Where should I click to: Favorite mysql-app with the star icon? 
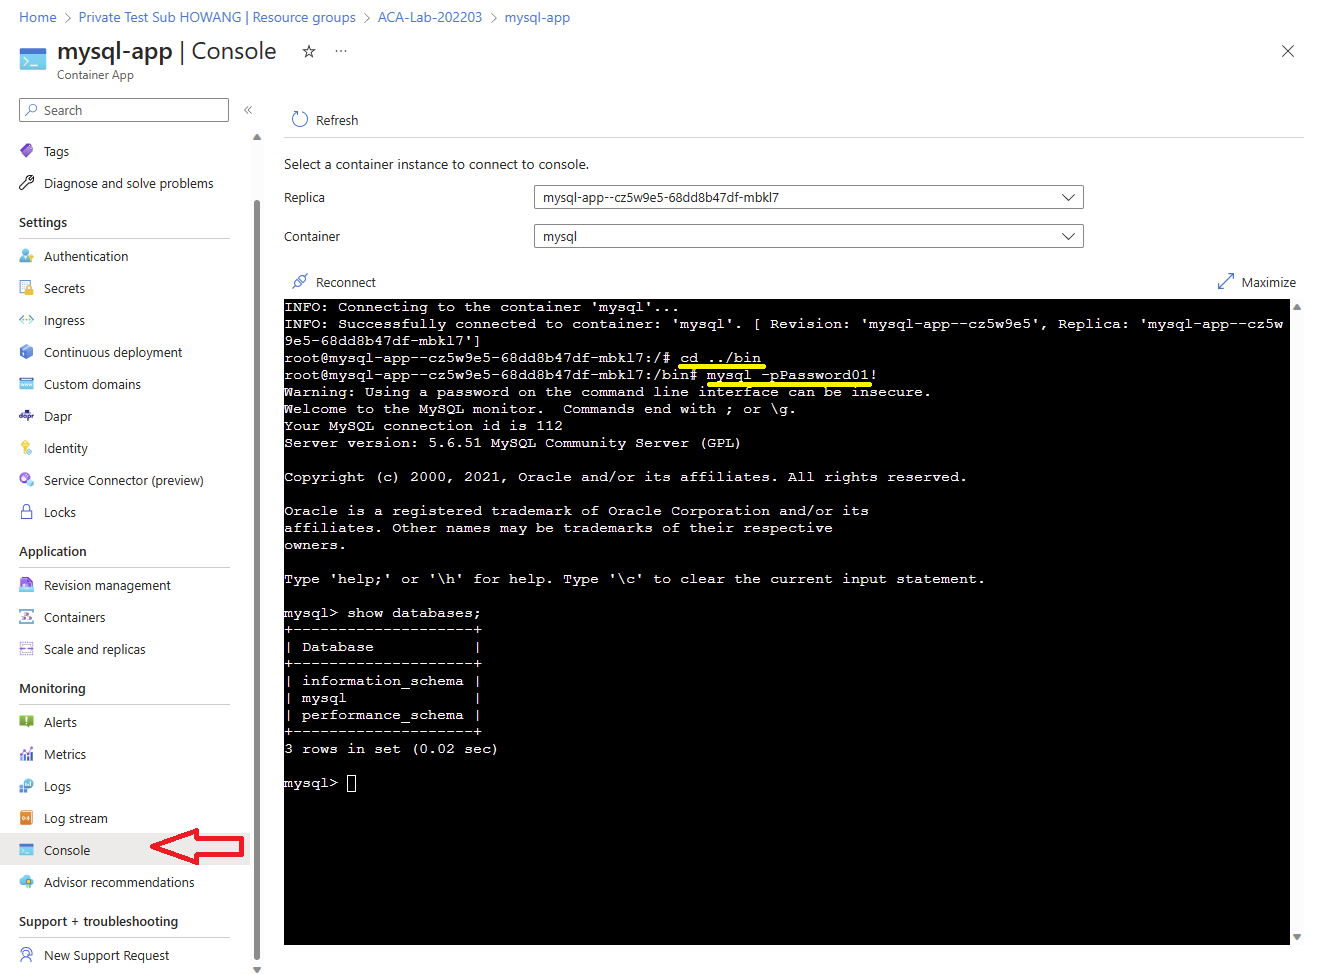309,51
